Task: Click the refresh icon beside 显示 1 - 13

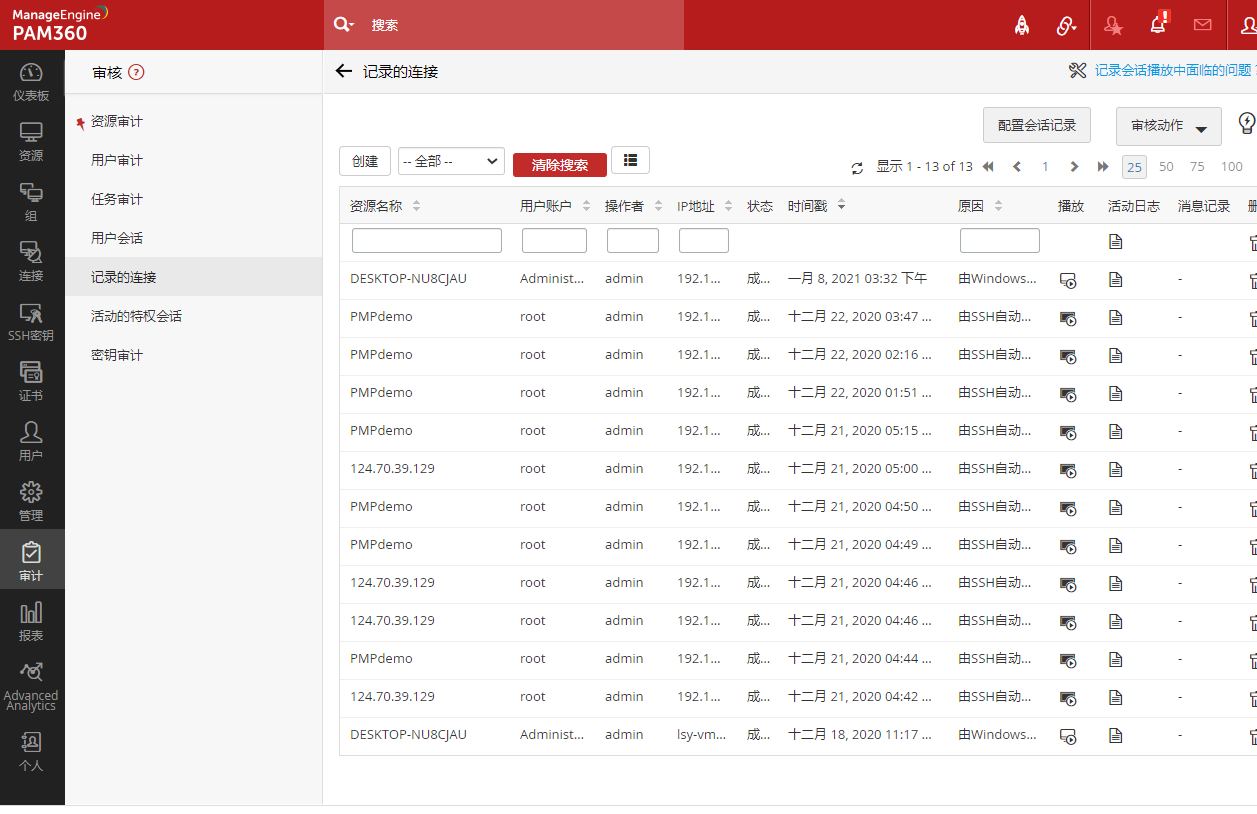Action: 857,168
